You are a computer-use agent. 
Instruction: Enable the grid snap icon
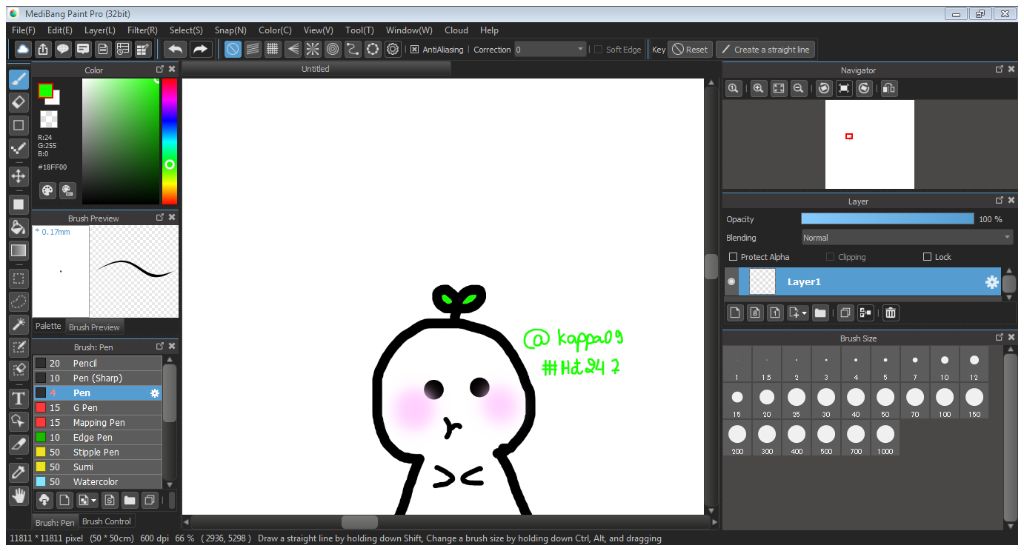273,49
